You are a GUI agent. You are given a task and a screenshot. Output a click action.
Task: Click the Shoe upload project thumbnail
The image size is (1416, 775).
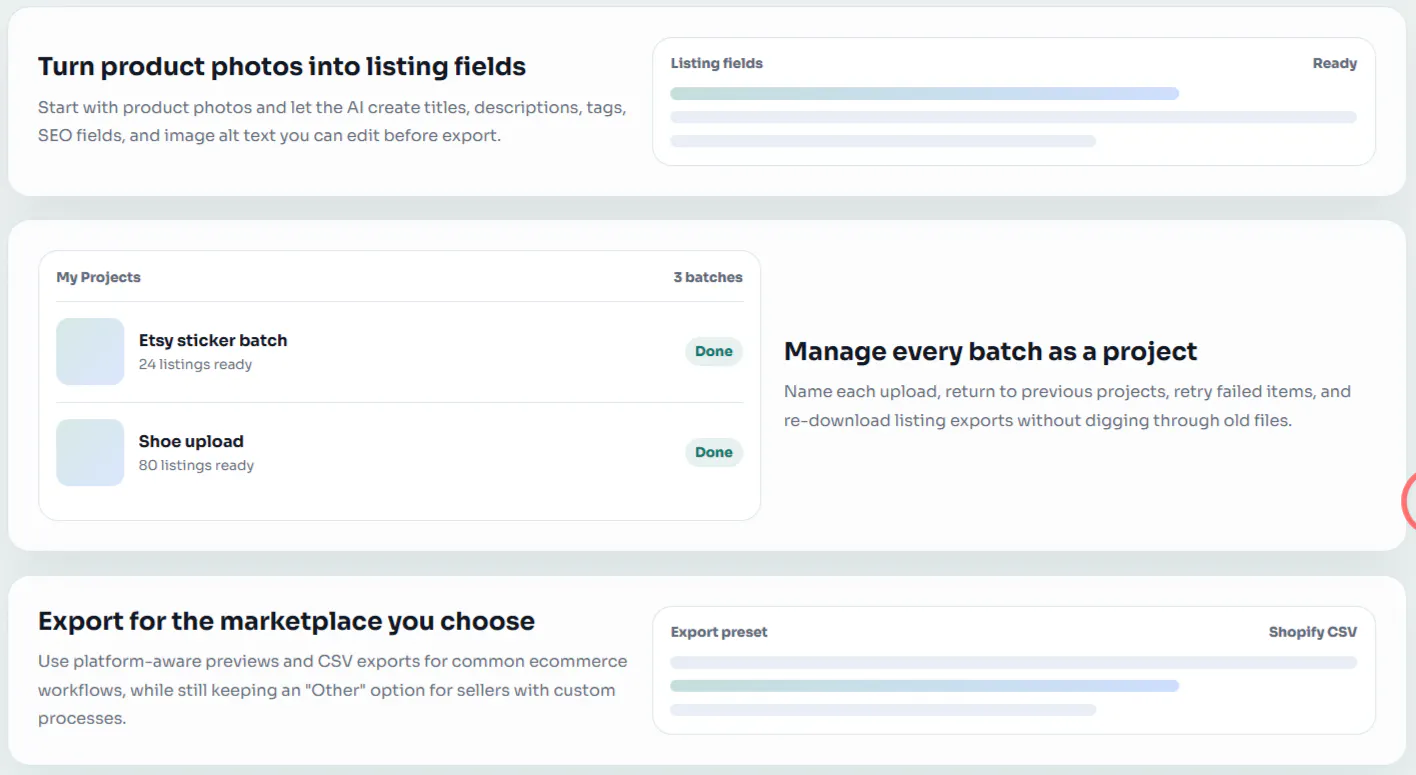(x=90, y=453)
